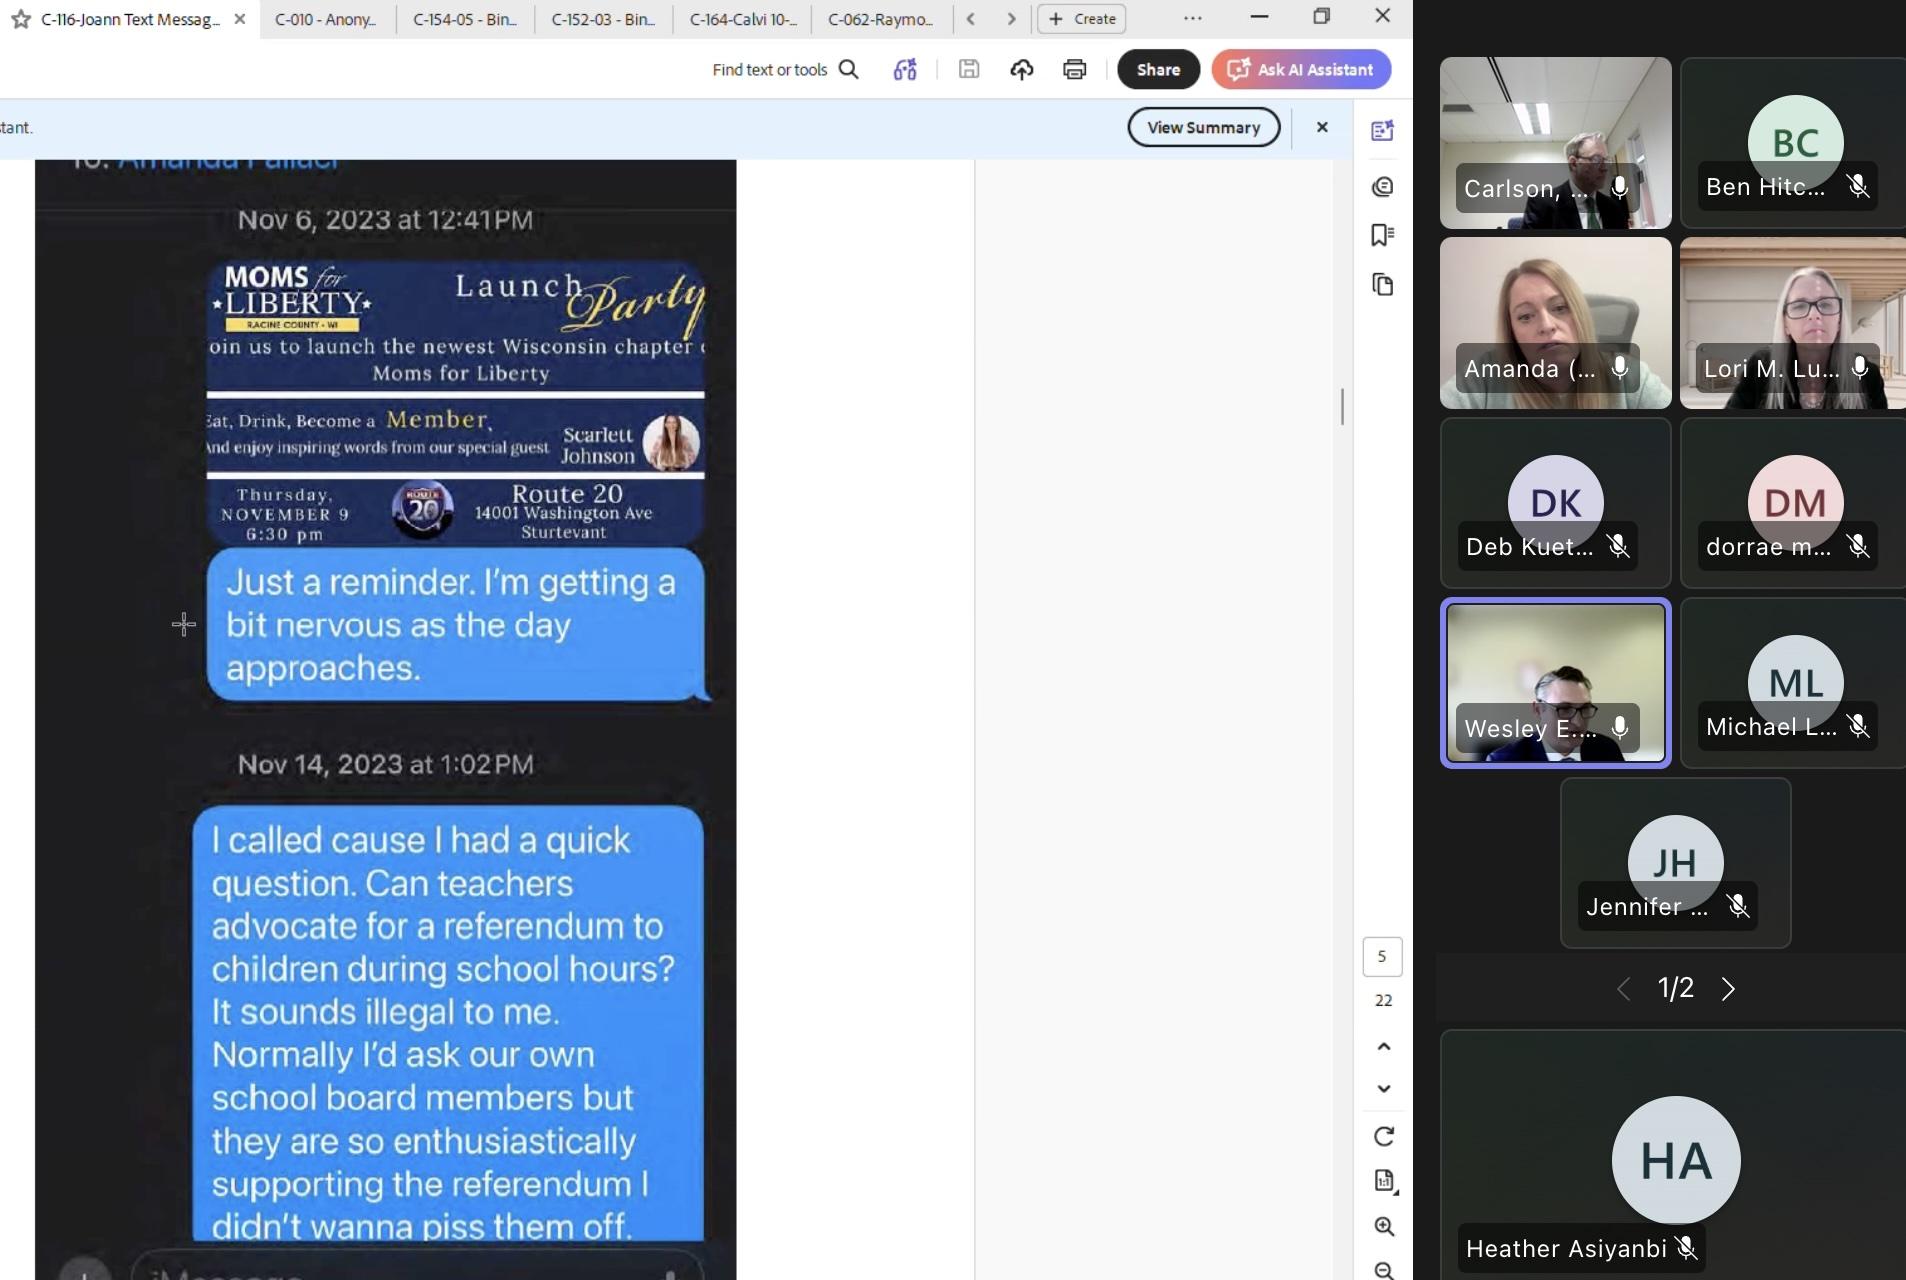
Task: Click the rotate page icon
Action: coord(1384,1136)
